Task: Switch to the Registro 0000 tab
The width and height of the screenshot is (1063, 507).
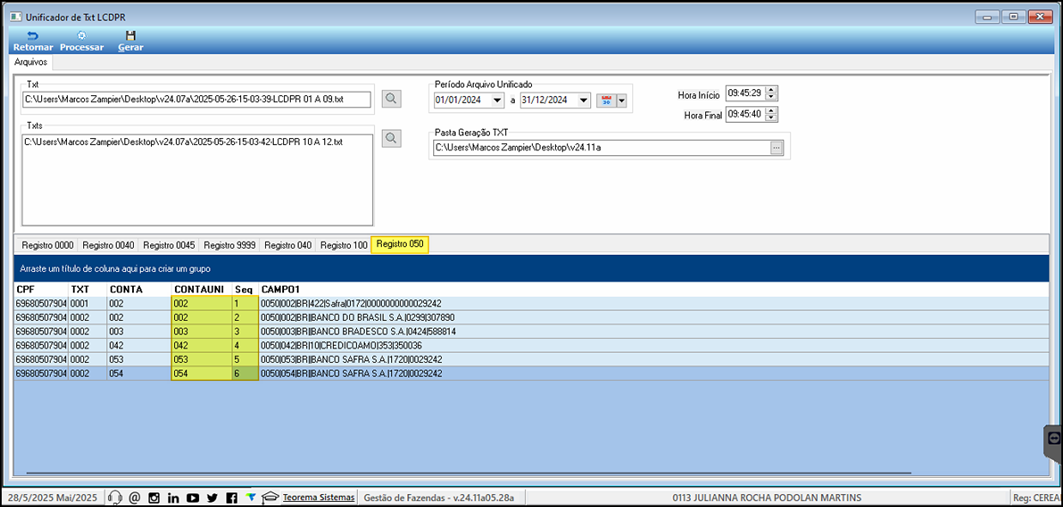Action: point(46,245)
